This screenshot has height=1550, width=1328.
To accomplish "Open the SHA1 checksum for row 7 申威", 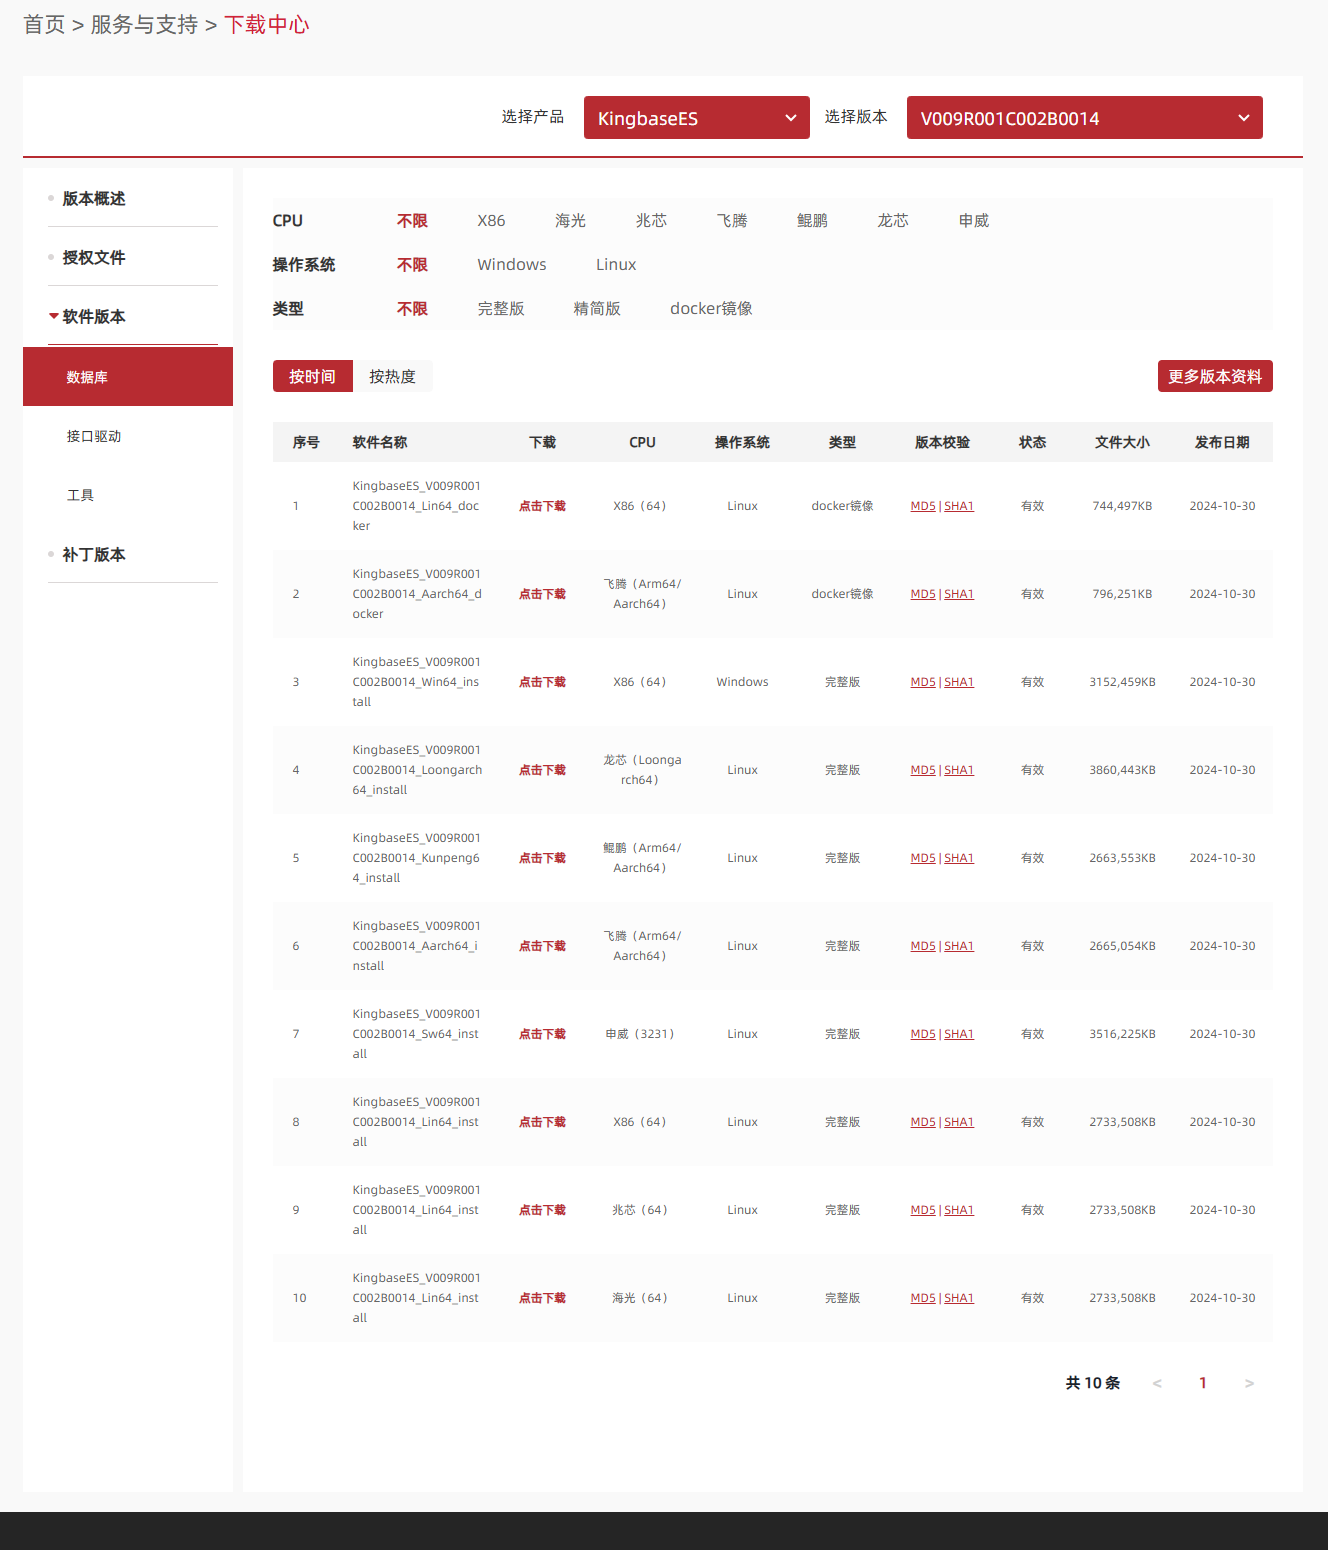I will tap(959, 1034).
